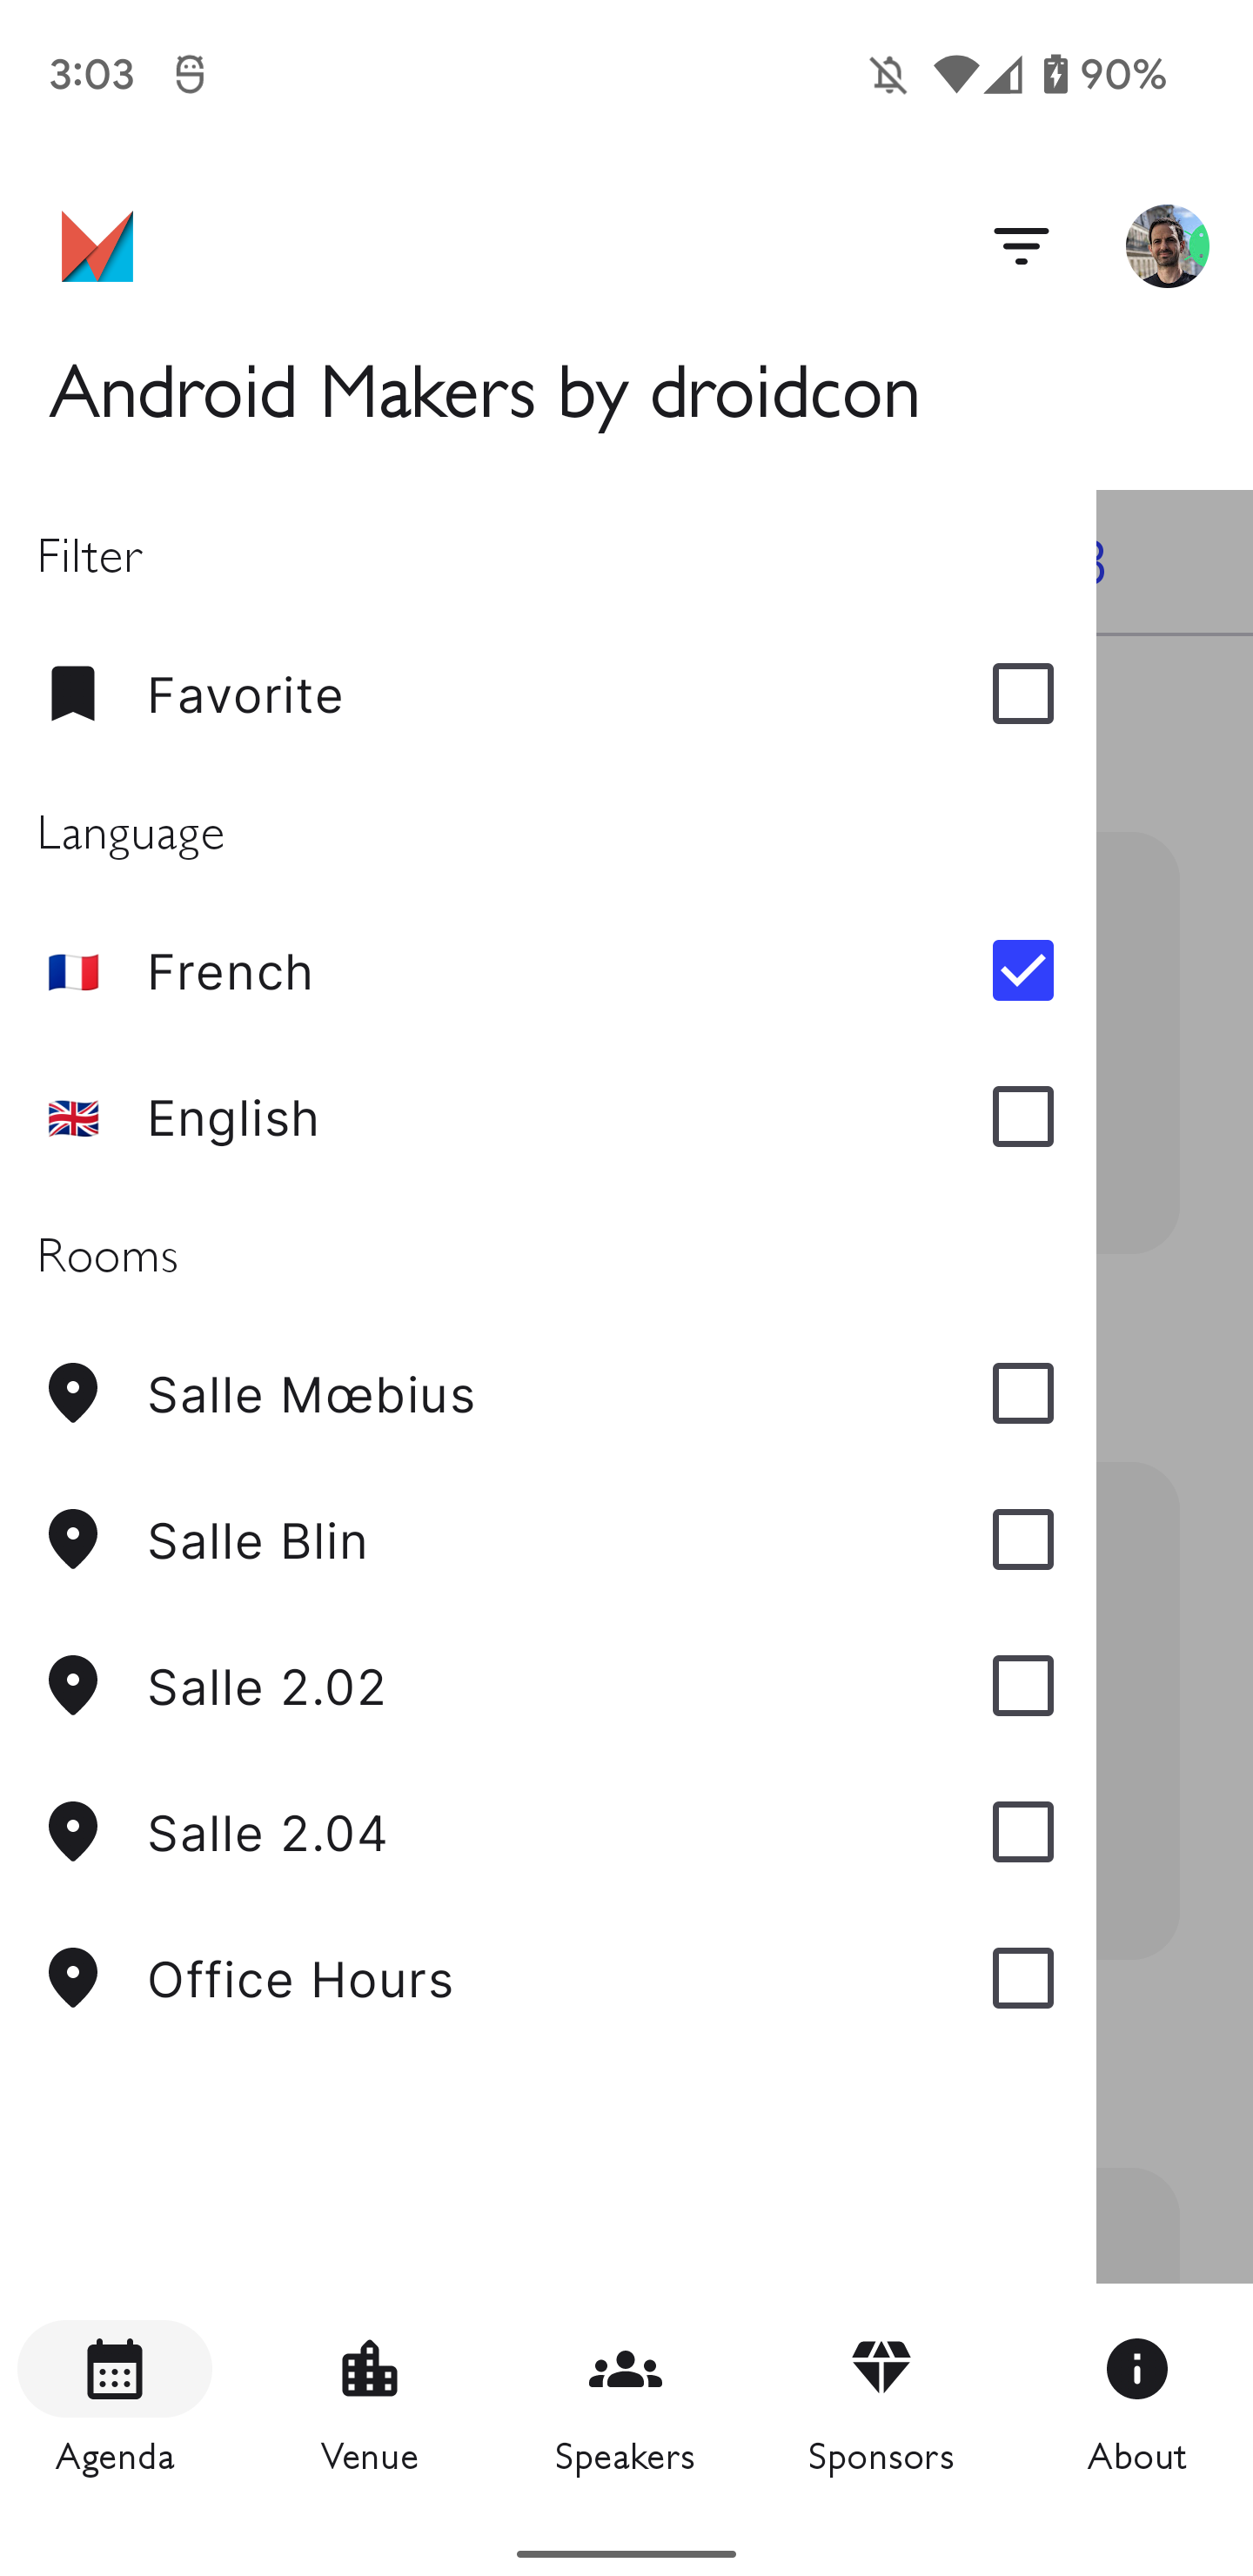Tap the UK flag icon
The image size is (1253, 2576).
point(73,1117)
